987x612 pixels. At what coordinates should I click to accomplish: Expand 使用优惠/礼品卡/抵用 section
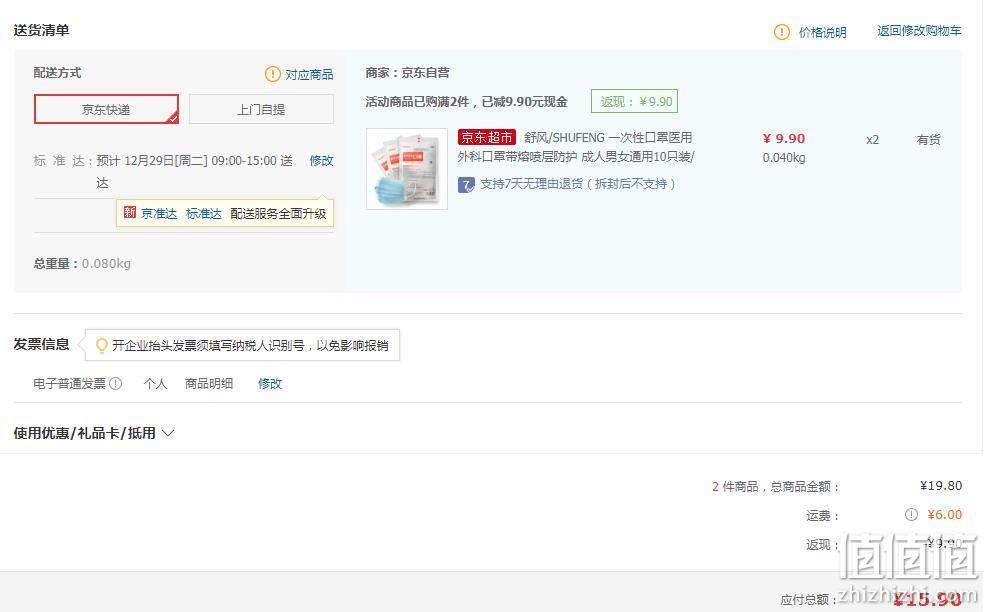click(94, 433)
